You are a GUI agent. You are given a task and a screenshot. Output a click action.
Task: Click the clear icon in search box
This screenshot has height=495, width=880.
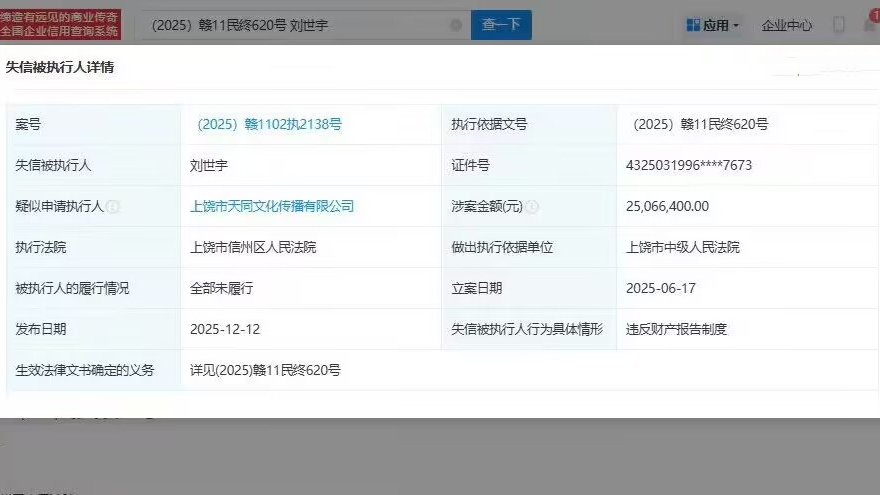[456, 25]
